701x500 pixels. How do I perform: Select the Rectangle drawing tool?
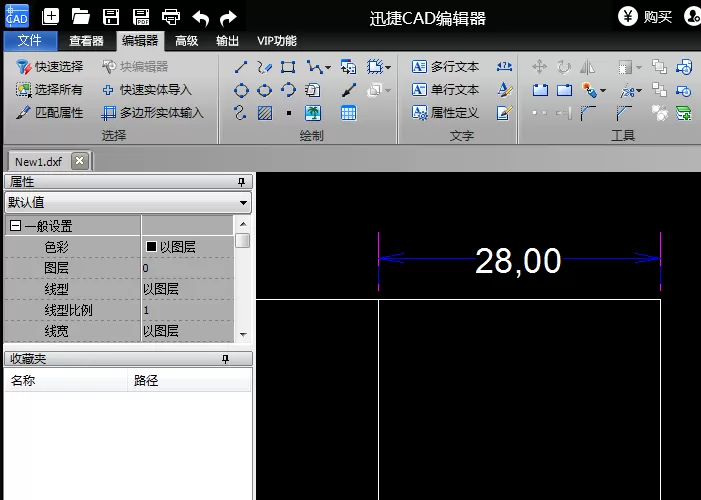tap(287, 67)
